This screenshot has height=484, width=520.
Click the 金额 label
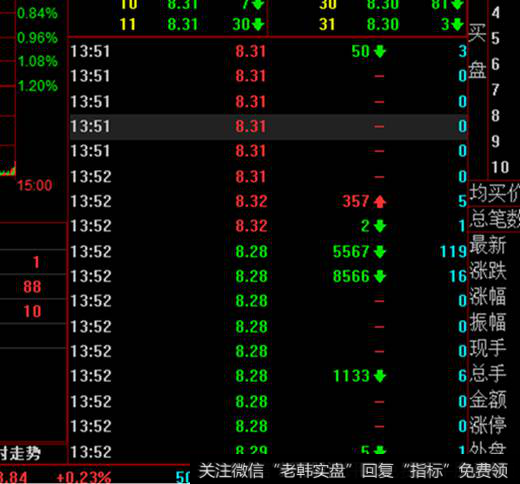[488, 400]
